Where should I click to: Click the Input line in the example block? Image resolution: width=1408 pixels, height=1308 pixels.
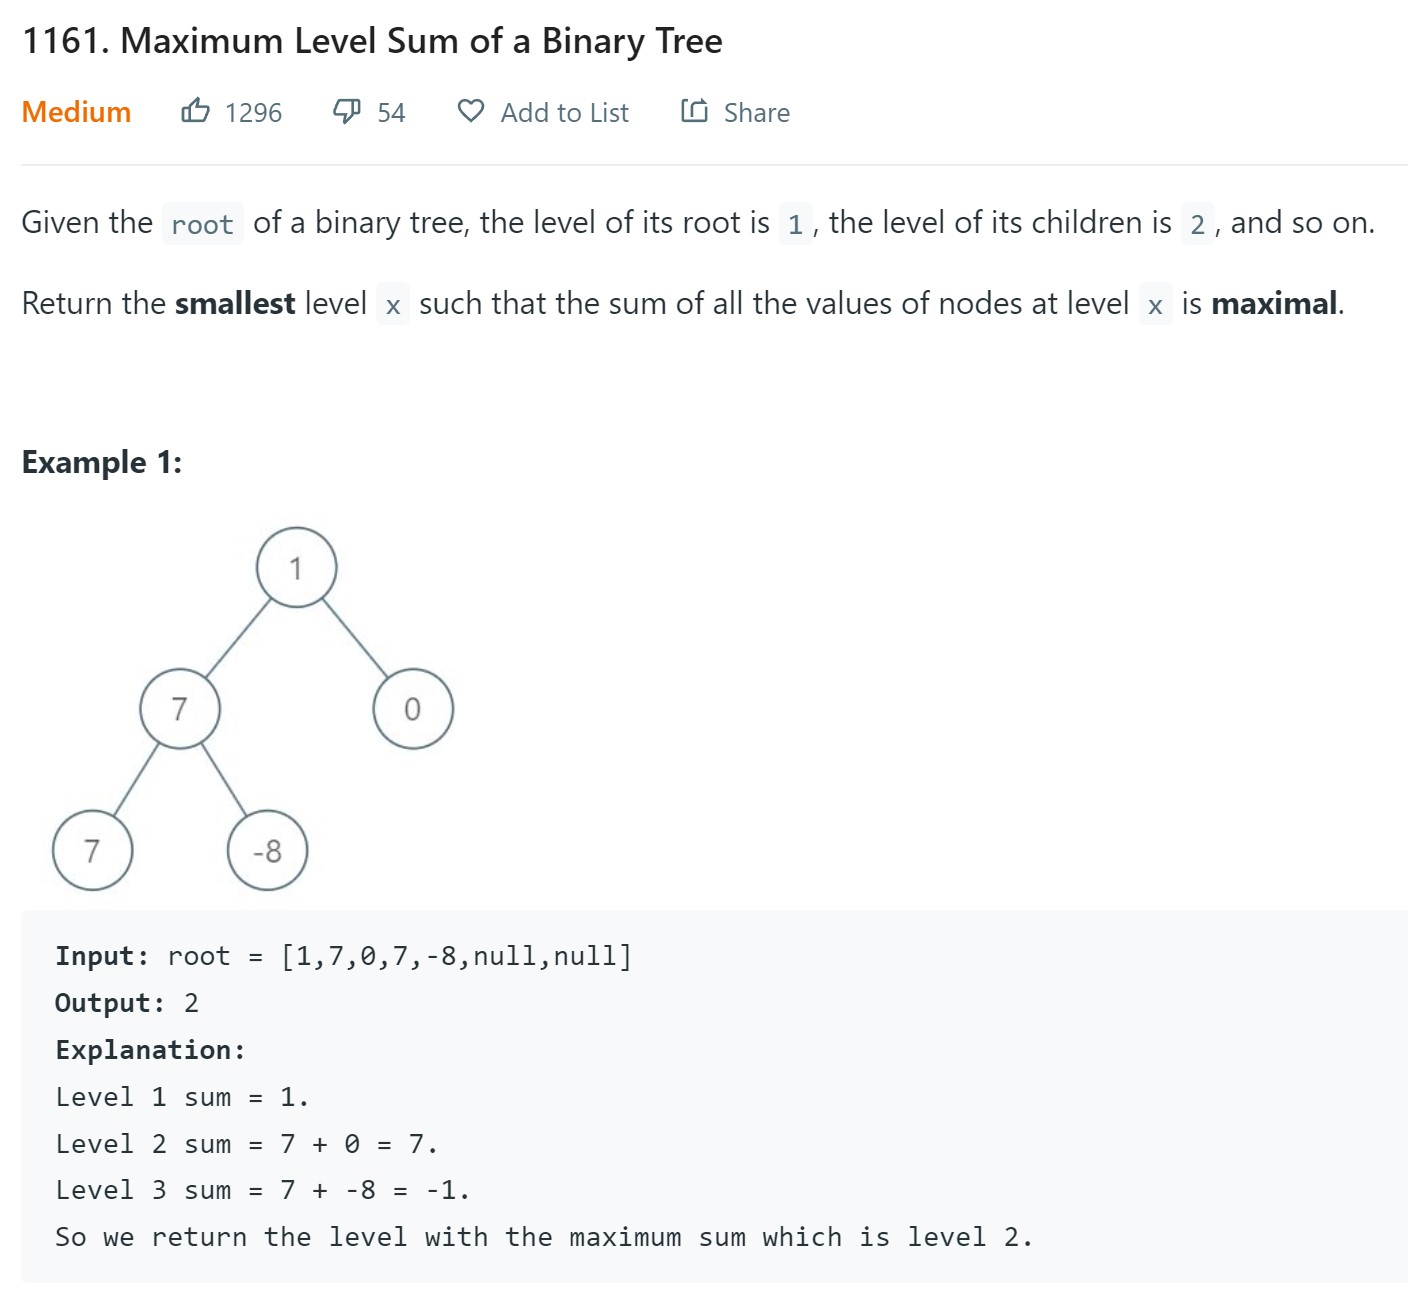pyautogui.click(x=343, y=956)
